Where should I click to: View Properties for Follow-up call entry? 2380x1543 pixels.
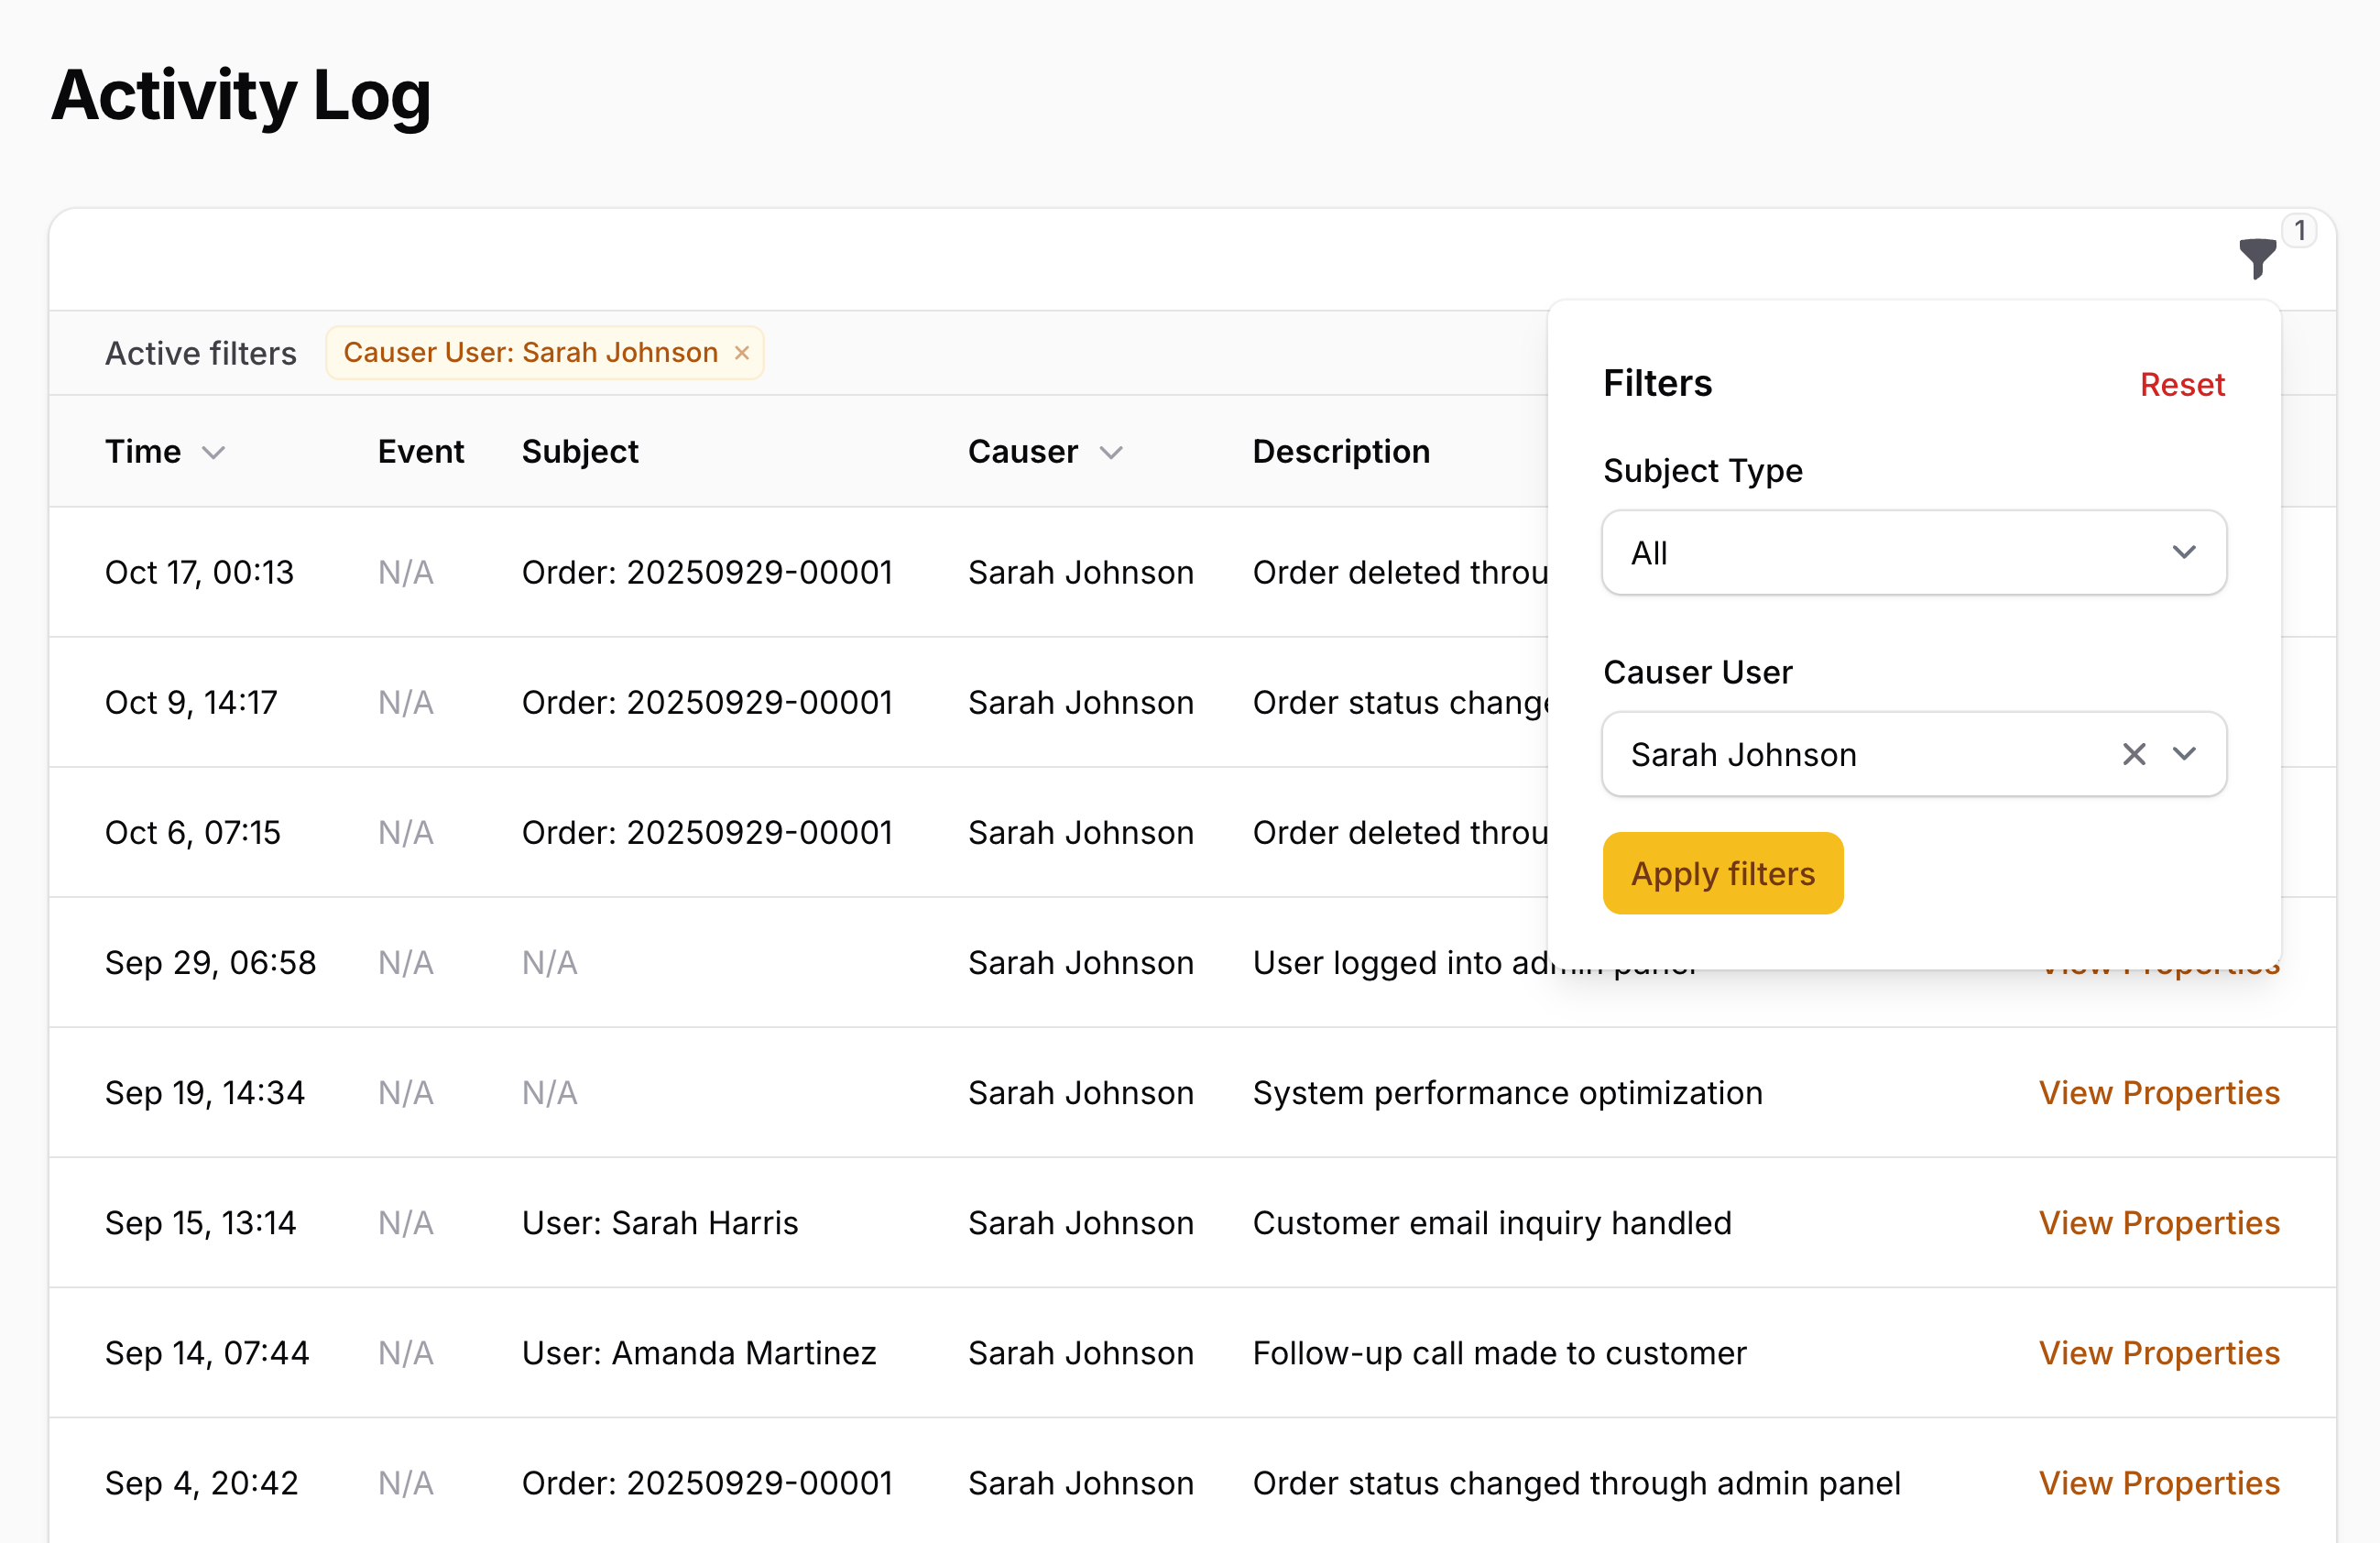[2158, 1353]
